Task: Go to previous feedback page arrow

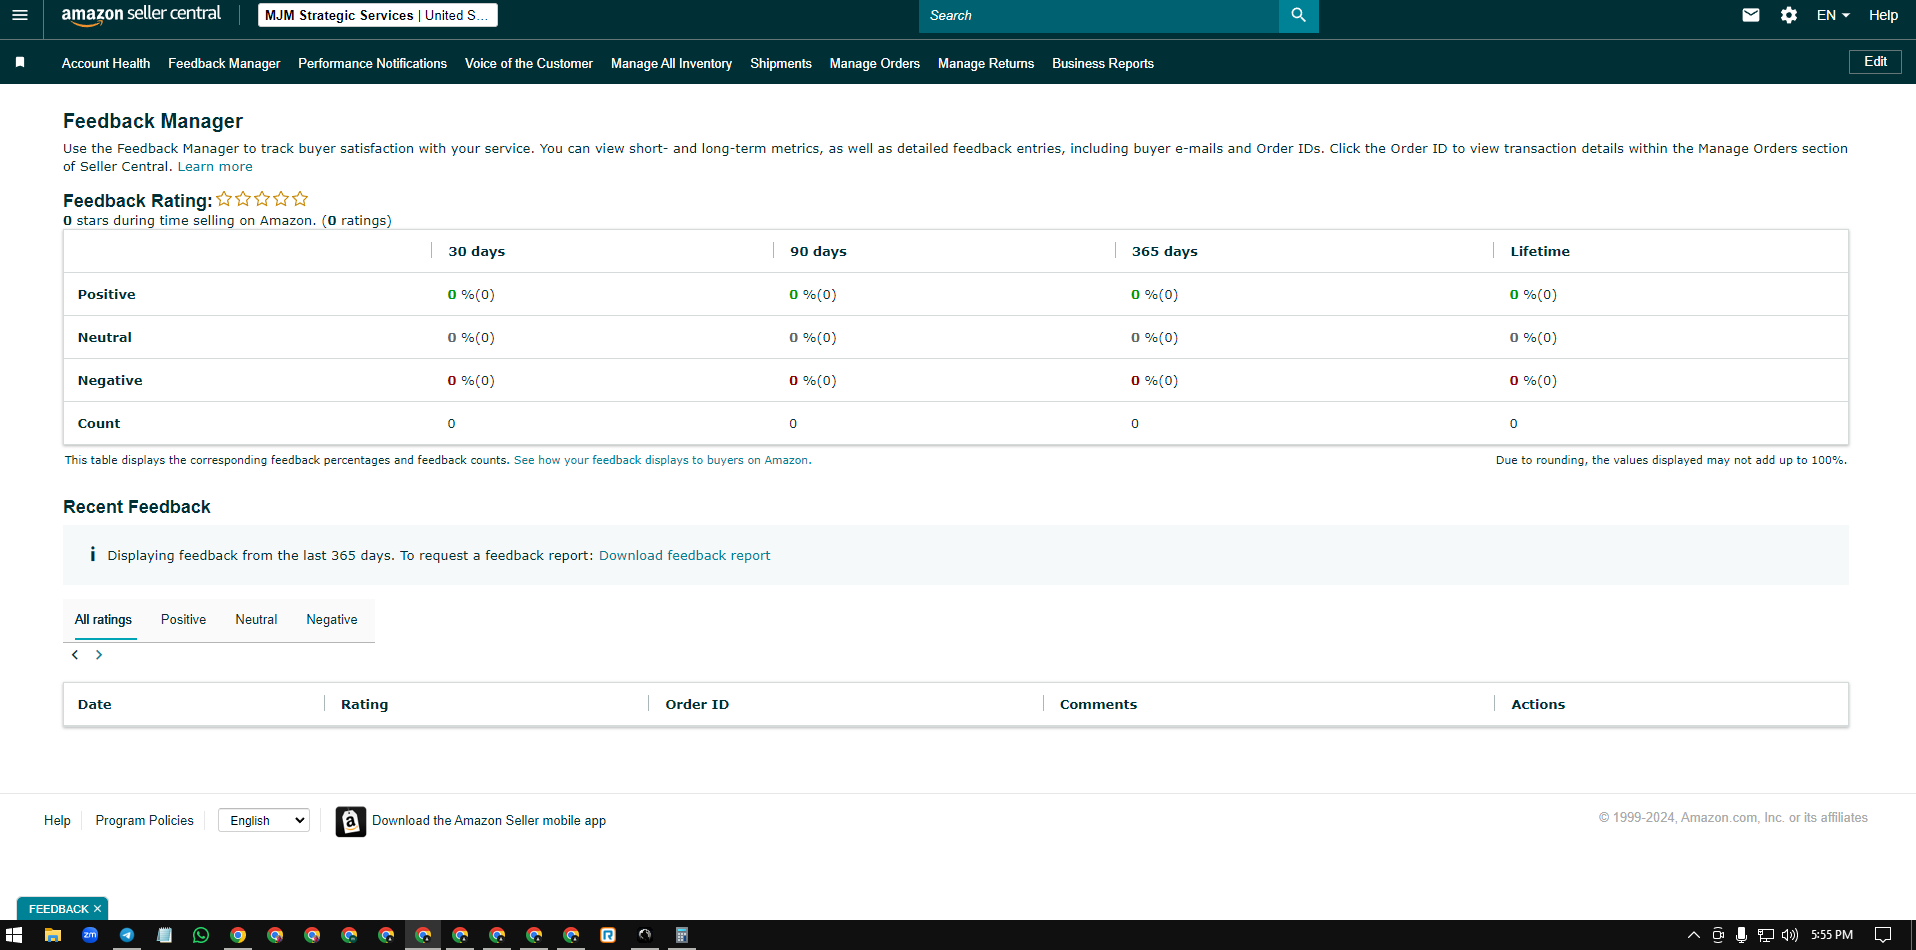Action: 75,655
